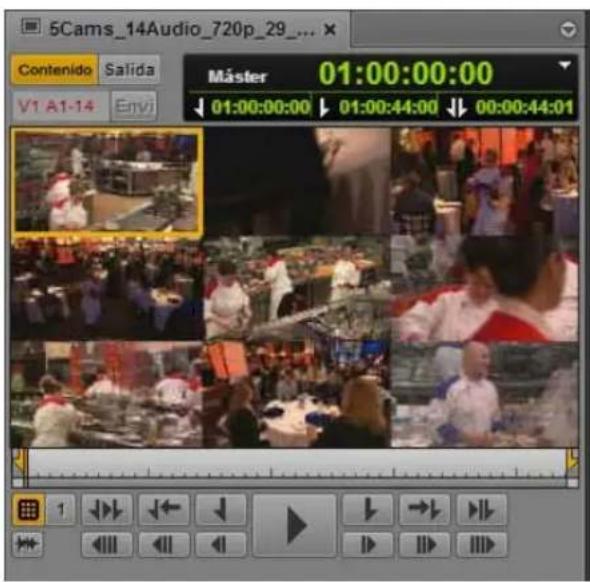This screenshot has width=590, height=582.
Task: Click the Go to Out point button
Action: (x=424, y=510)
